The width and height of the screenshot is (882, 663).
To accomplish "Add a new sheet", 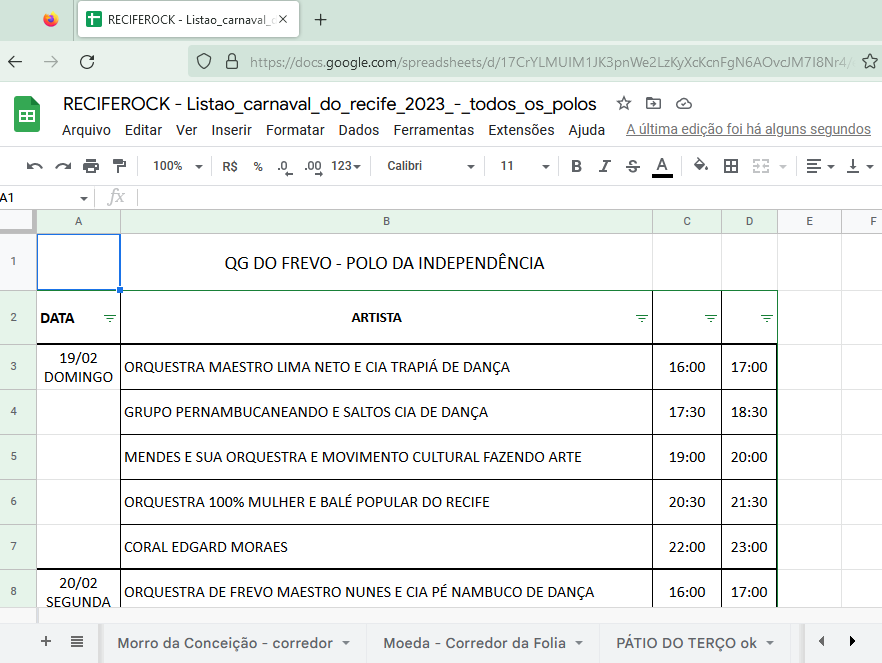I will click(46, 641).
